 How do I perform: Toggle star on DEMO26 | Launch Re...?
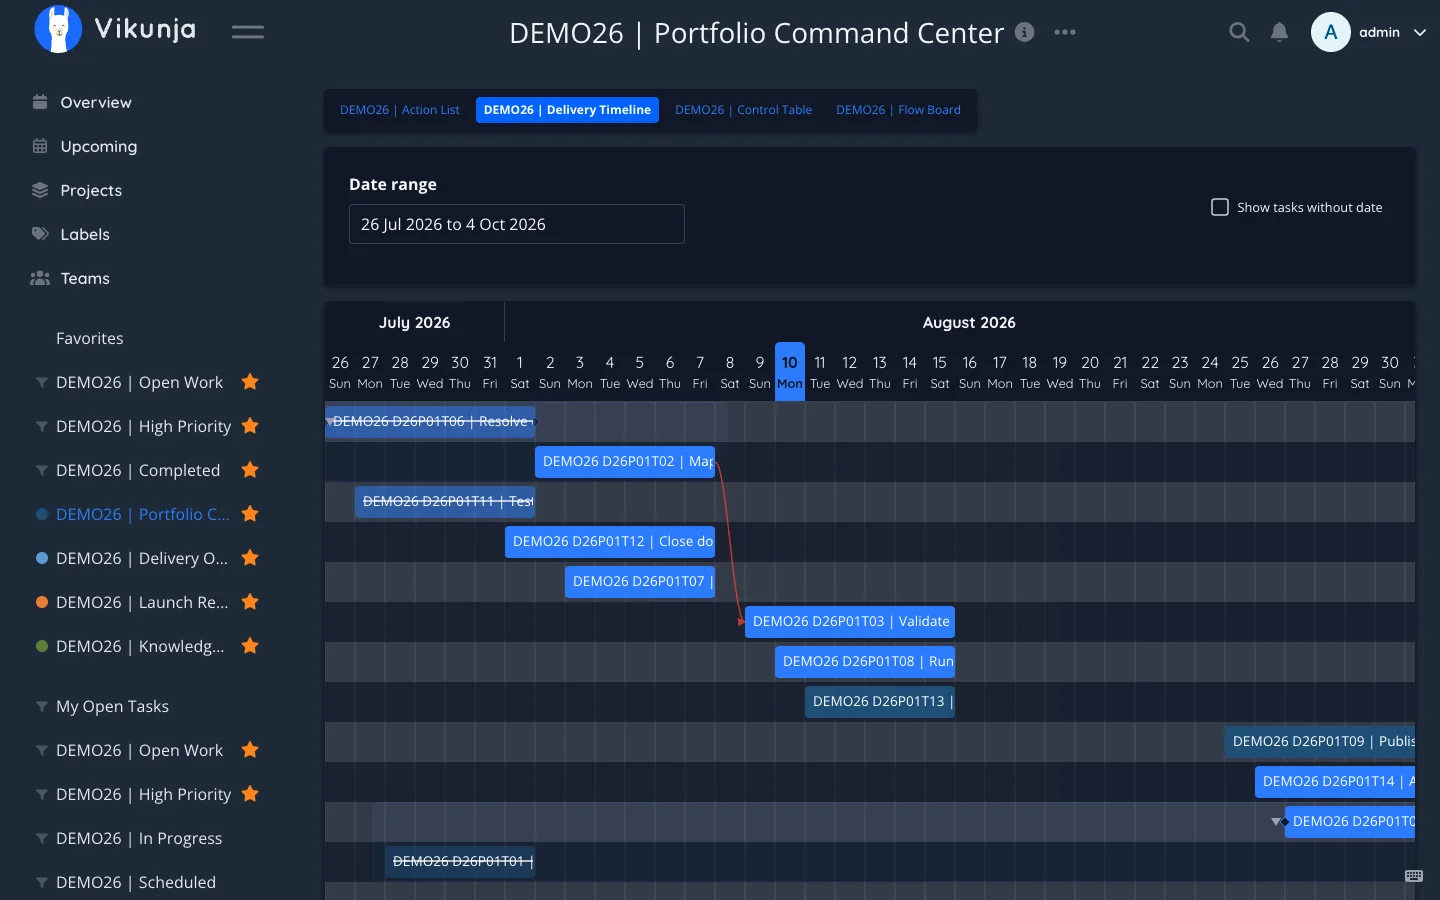coord(250,601)
